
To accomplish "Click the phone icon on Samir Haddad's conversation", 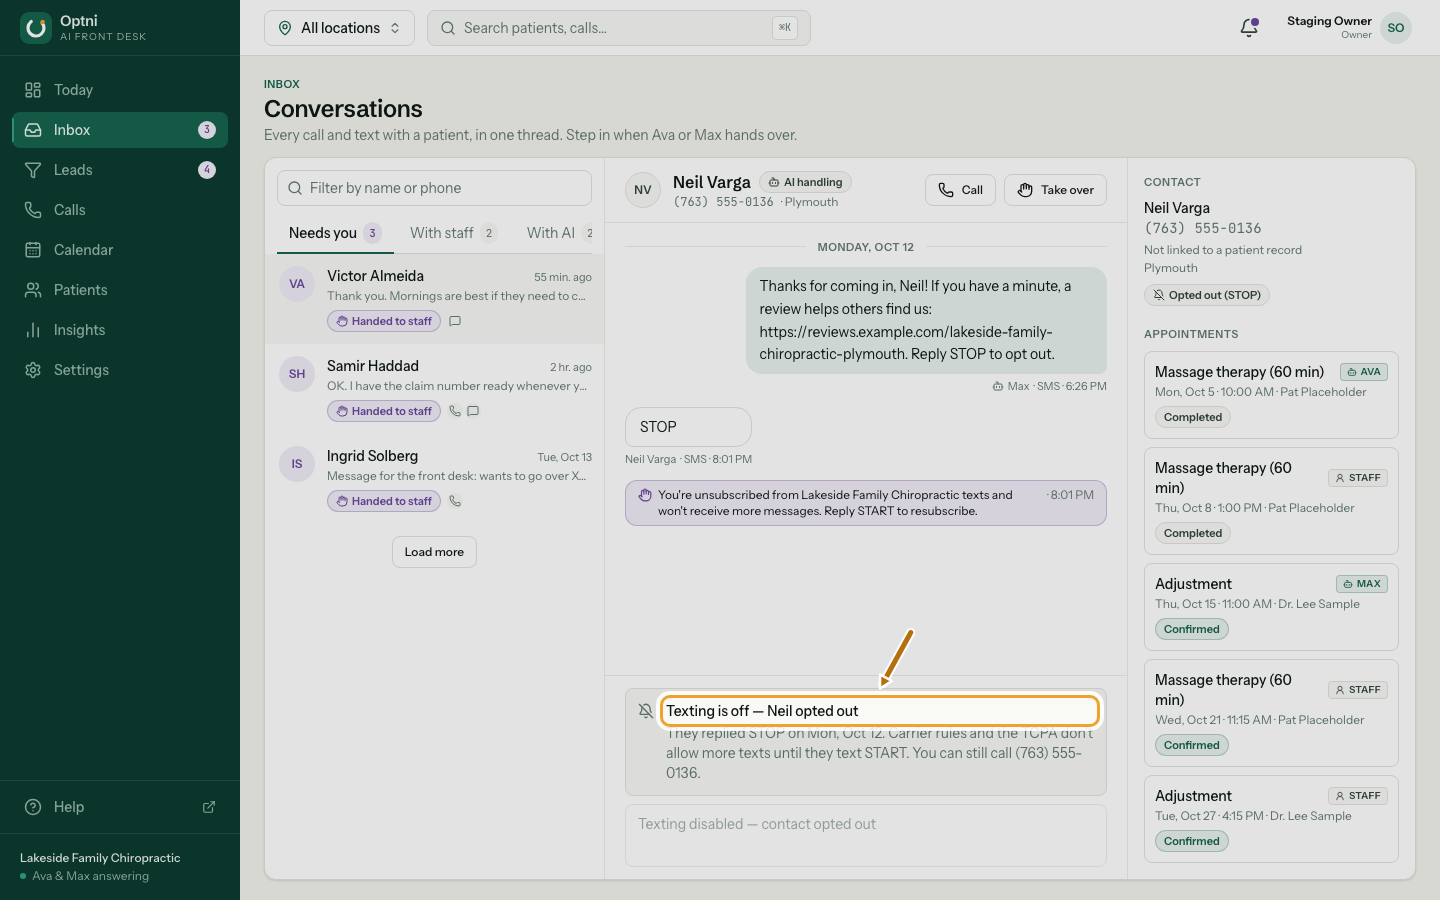I will coord(455,411).
